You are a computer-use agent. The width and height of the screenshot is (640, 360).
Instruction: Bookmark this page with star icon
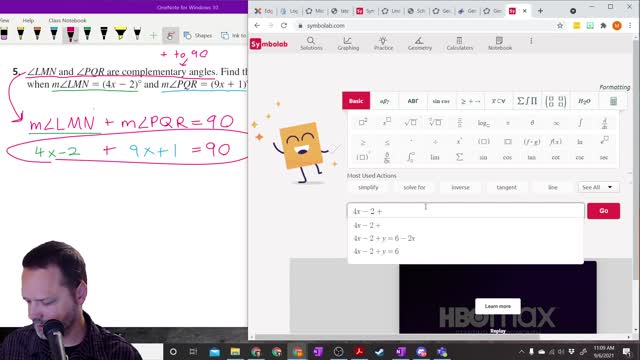560,25
